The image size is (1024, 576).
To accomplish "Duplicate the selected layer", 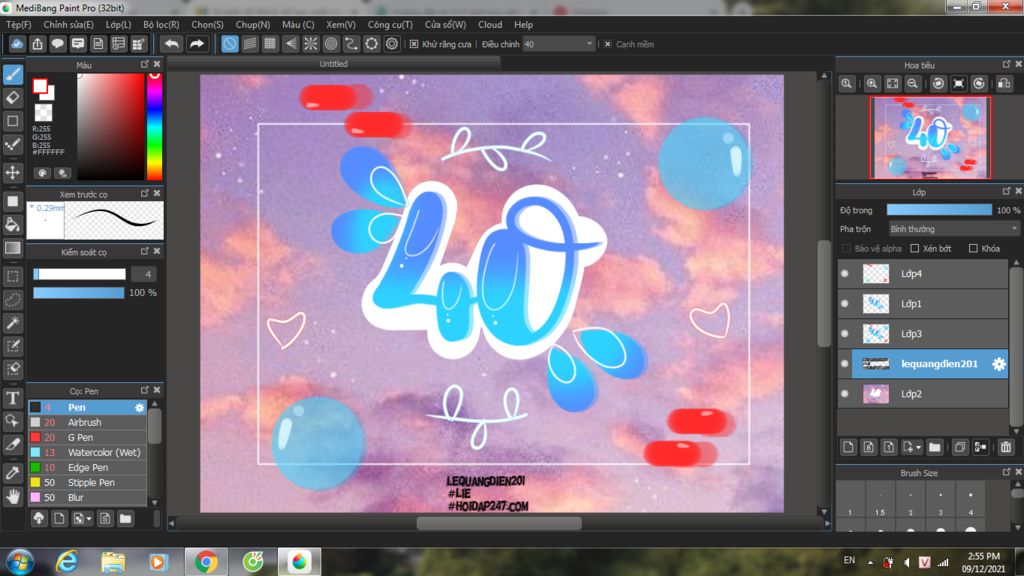I will pyautogui.click(x=959, y=447).
